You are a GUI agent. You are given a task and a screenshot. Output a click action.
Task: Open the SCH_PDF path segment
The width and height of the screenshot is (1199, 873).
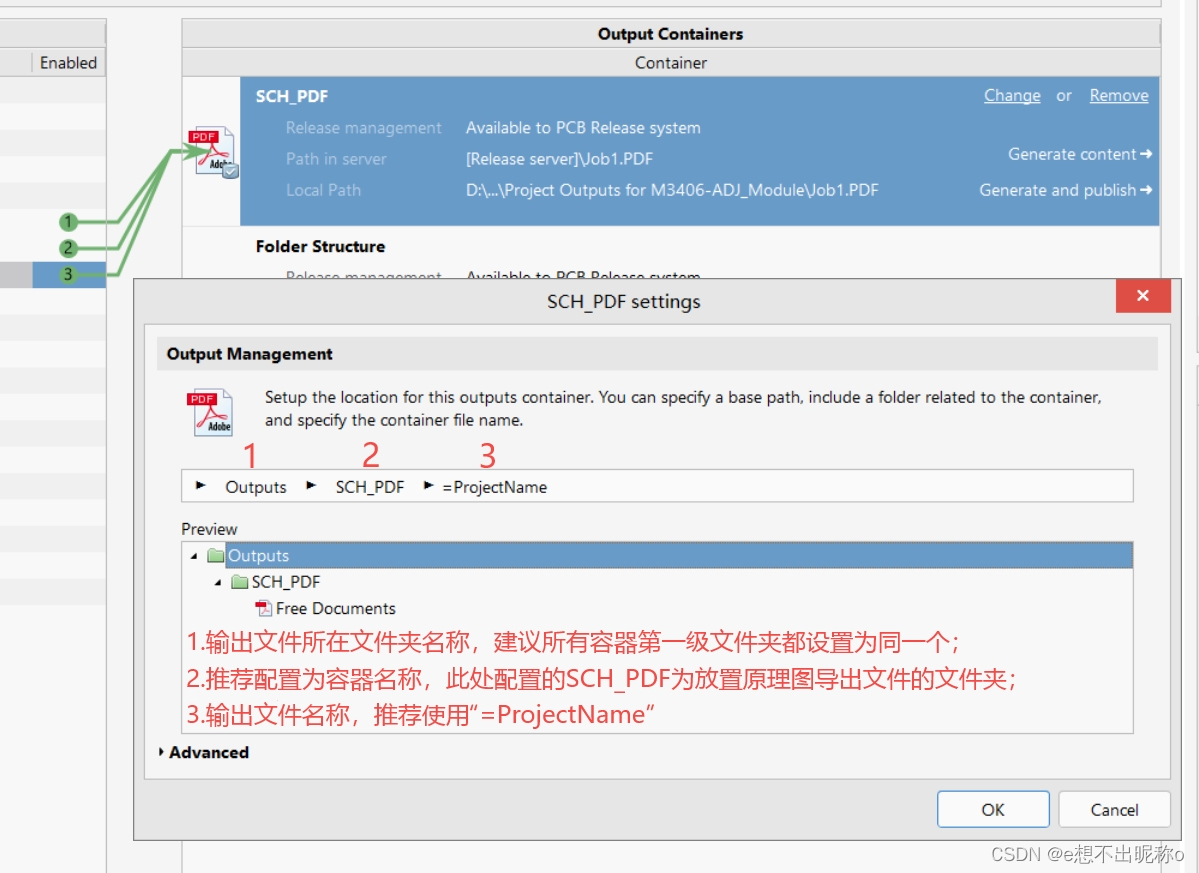pyautogui.click(x=369, y=487)
